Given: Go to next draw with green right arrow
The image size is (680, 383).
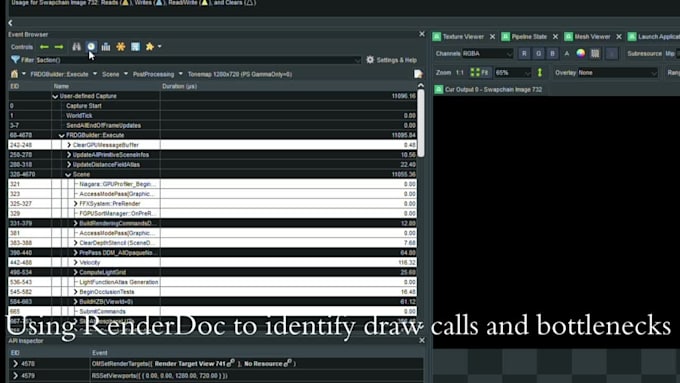Looking at the screenshot, I should tap(59, 47).
